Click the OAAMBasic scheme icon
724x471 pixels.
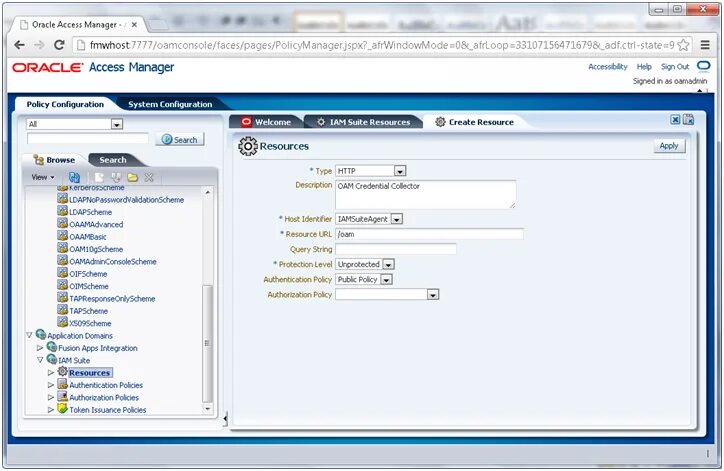62,236
